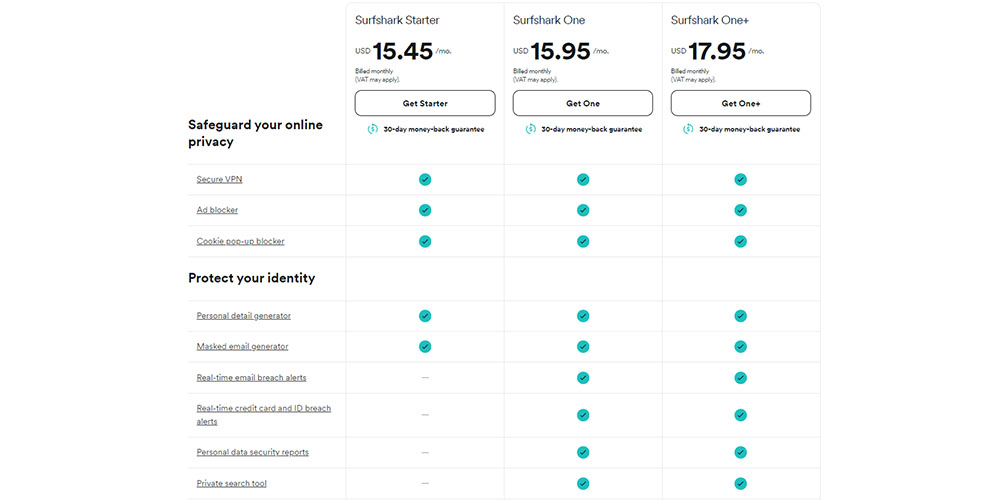Click credit card and ID breach checkmark under Surfshark One
Viewport: 1000px width, 500px height.
[x=583, y=415]
